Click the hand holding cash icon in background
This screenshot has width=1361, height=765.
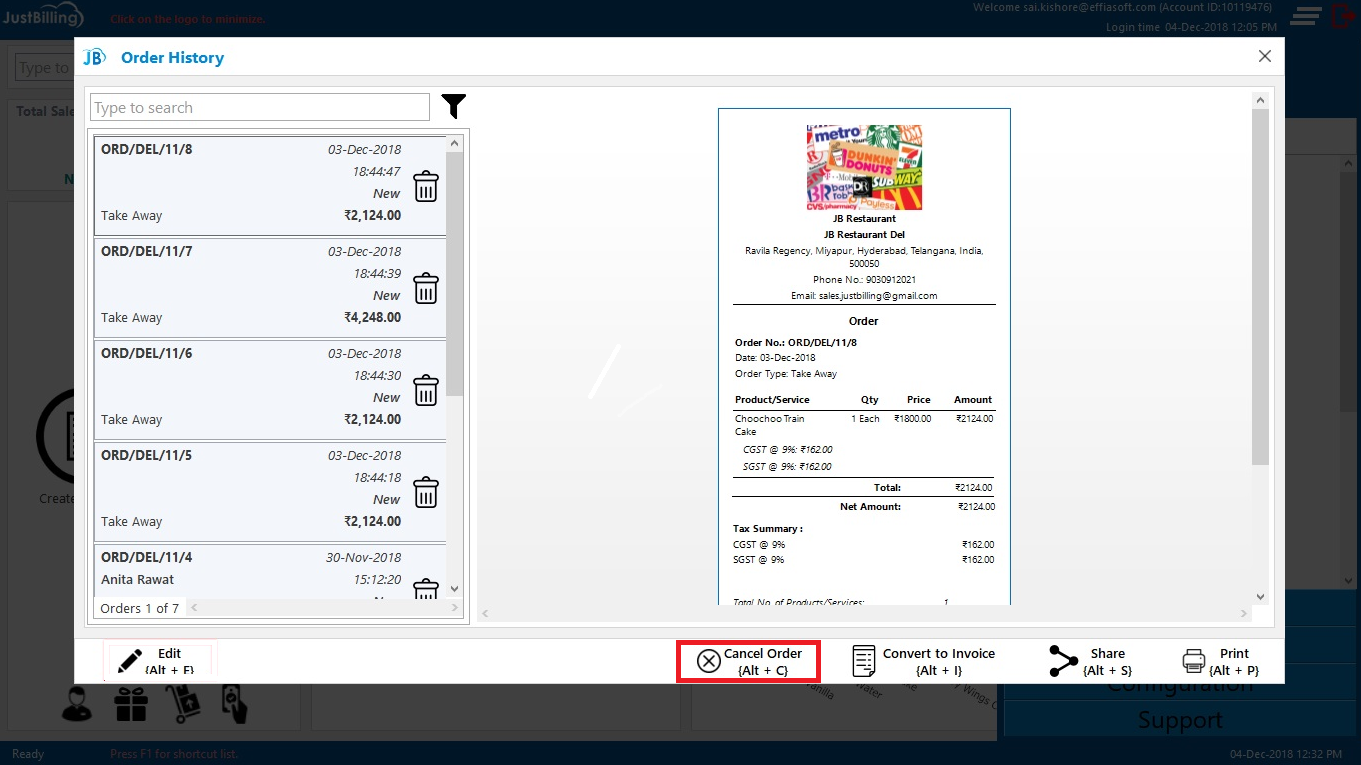coord(233,704)
